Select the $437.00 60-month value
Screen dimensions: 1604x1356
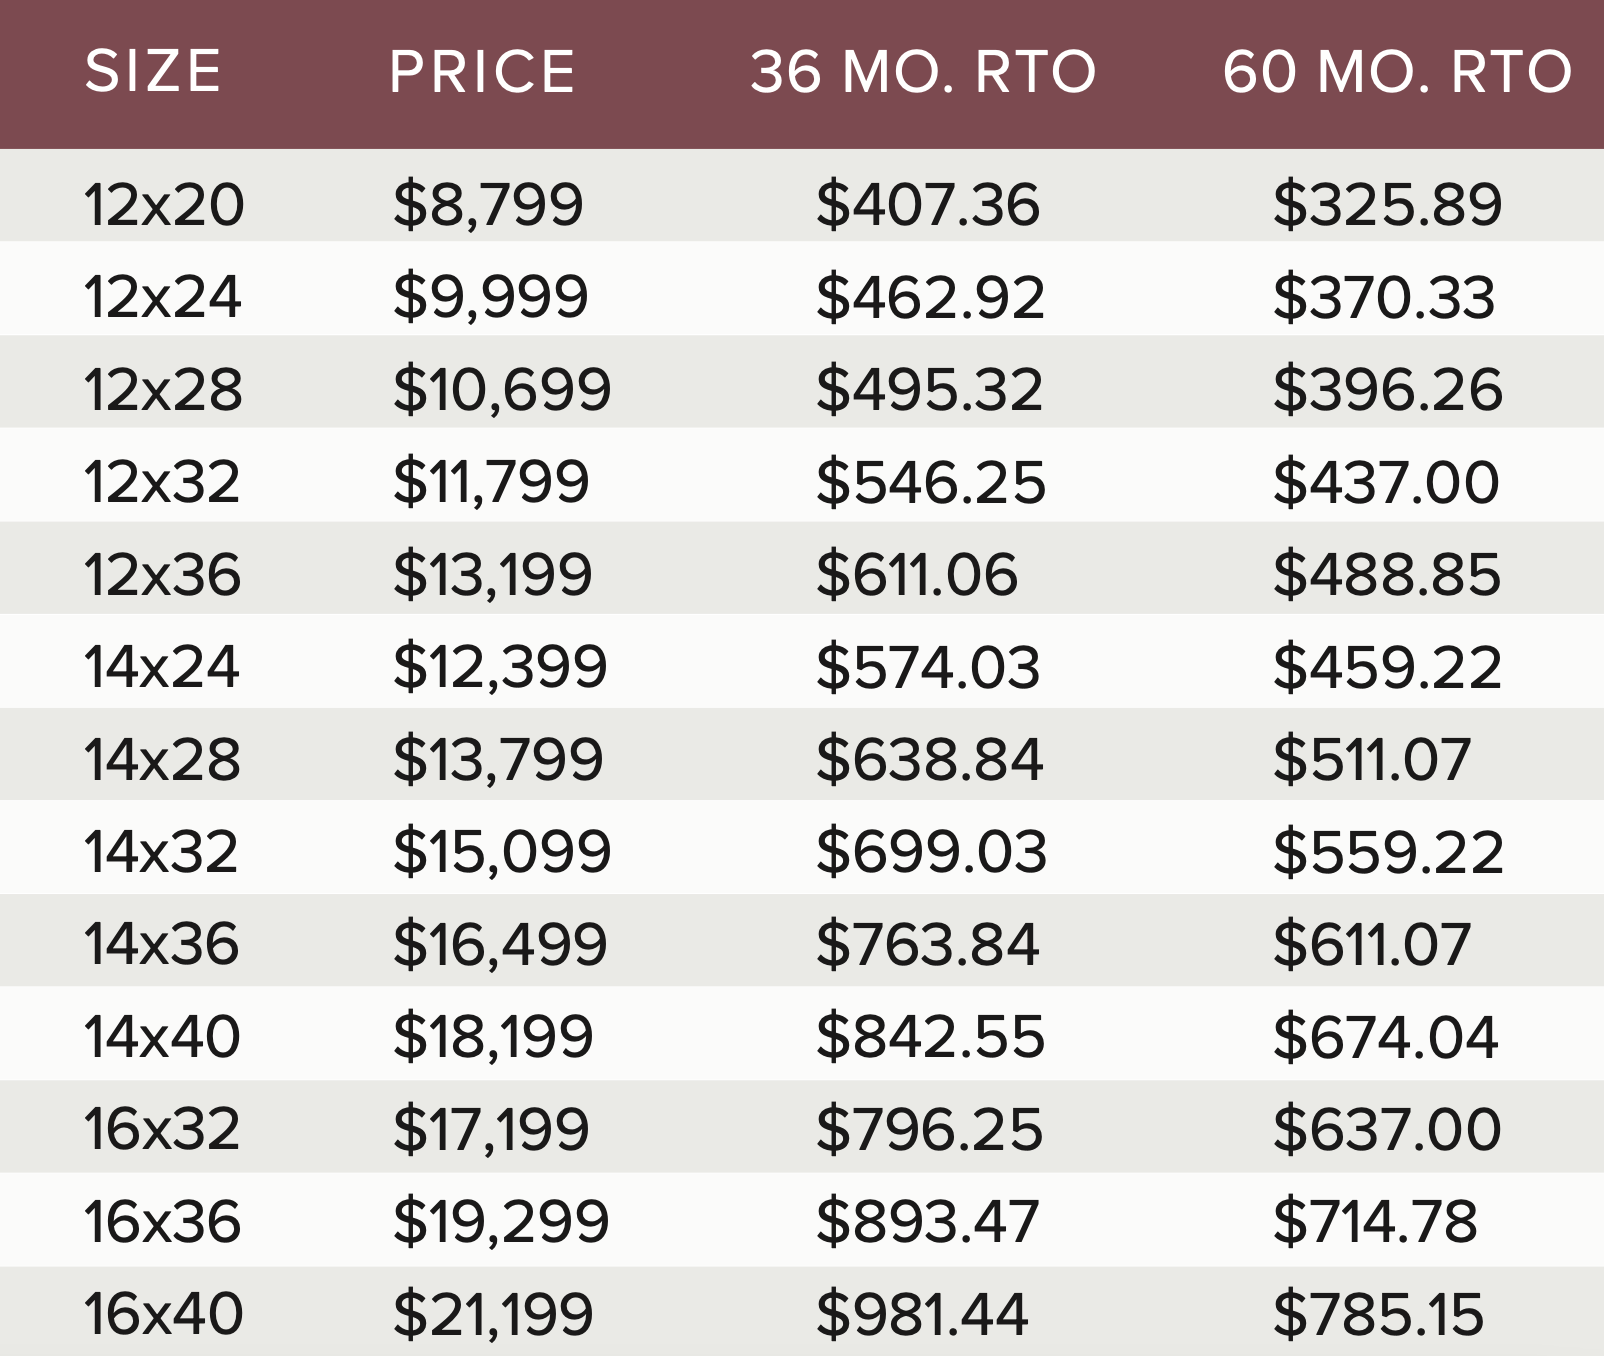pos(1386,482)
